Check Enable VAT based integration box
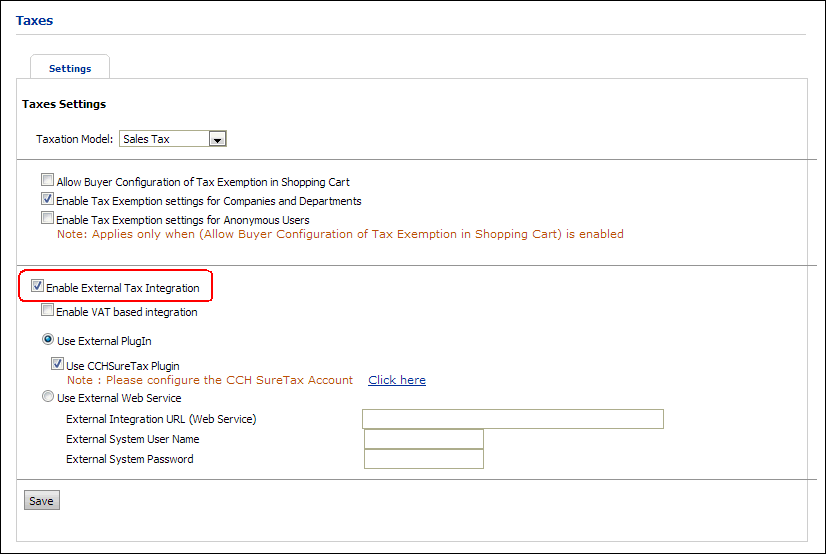Viewport: 826px width, 555px height. pyautogui.click(x=47, y=310)
